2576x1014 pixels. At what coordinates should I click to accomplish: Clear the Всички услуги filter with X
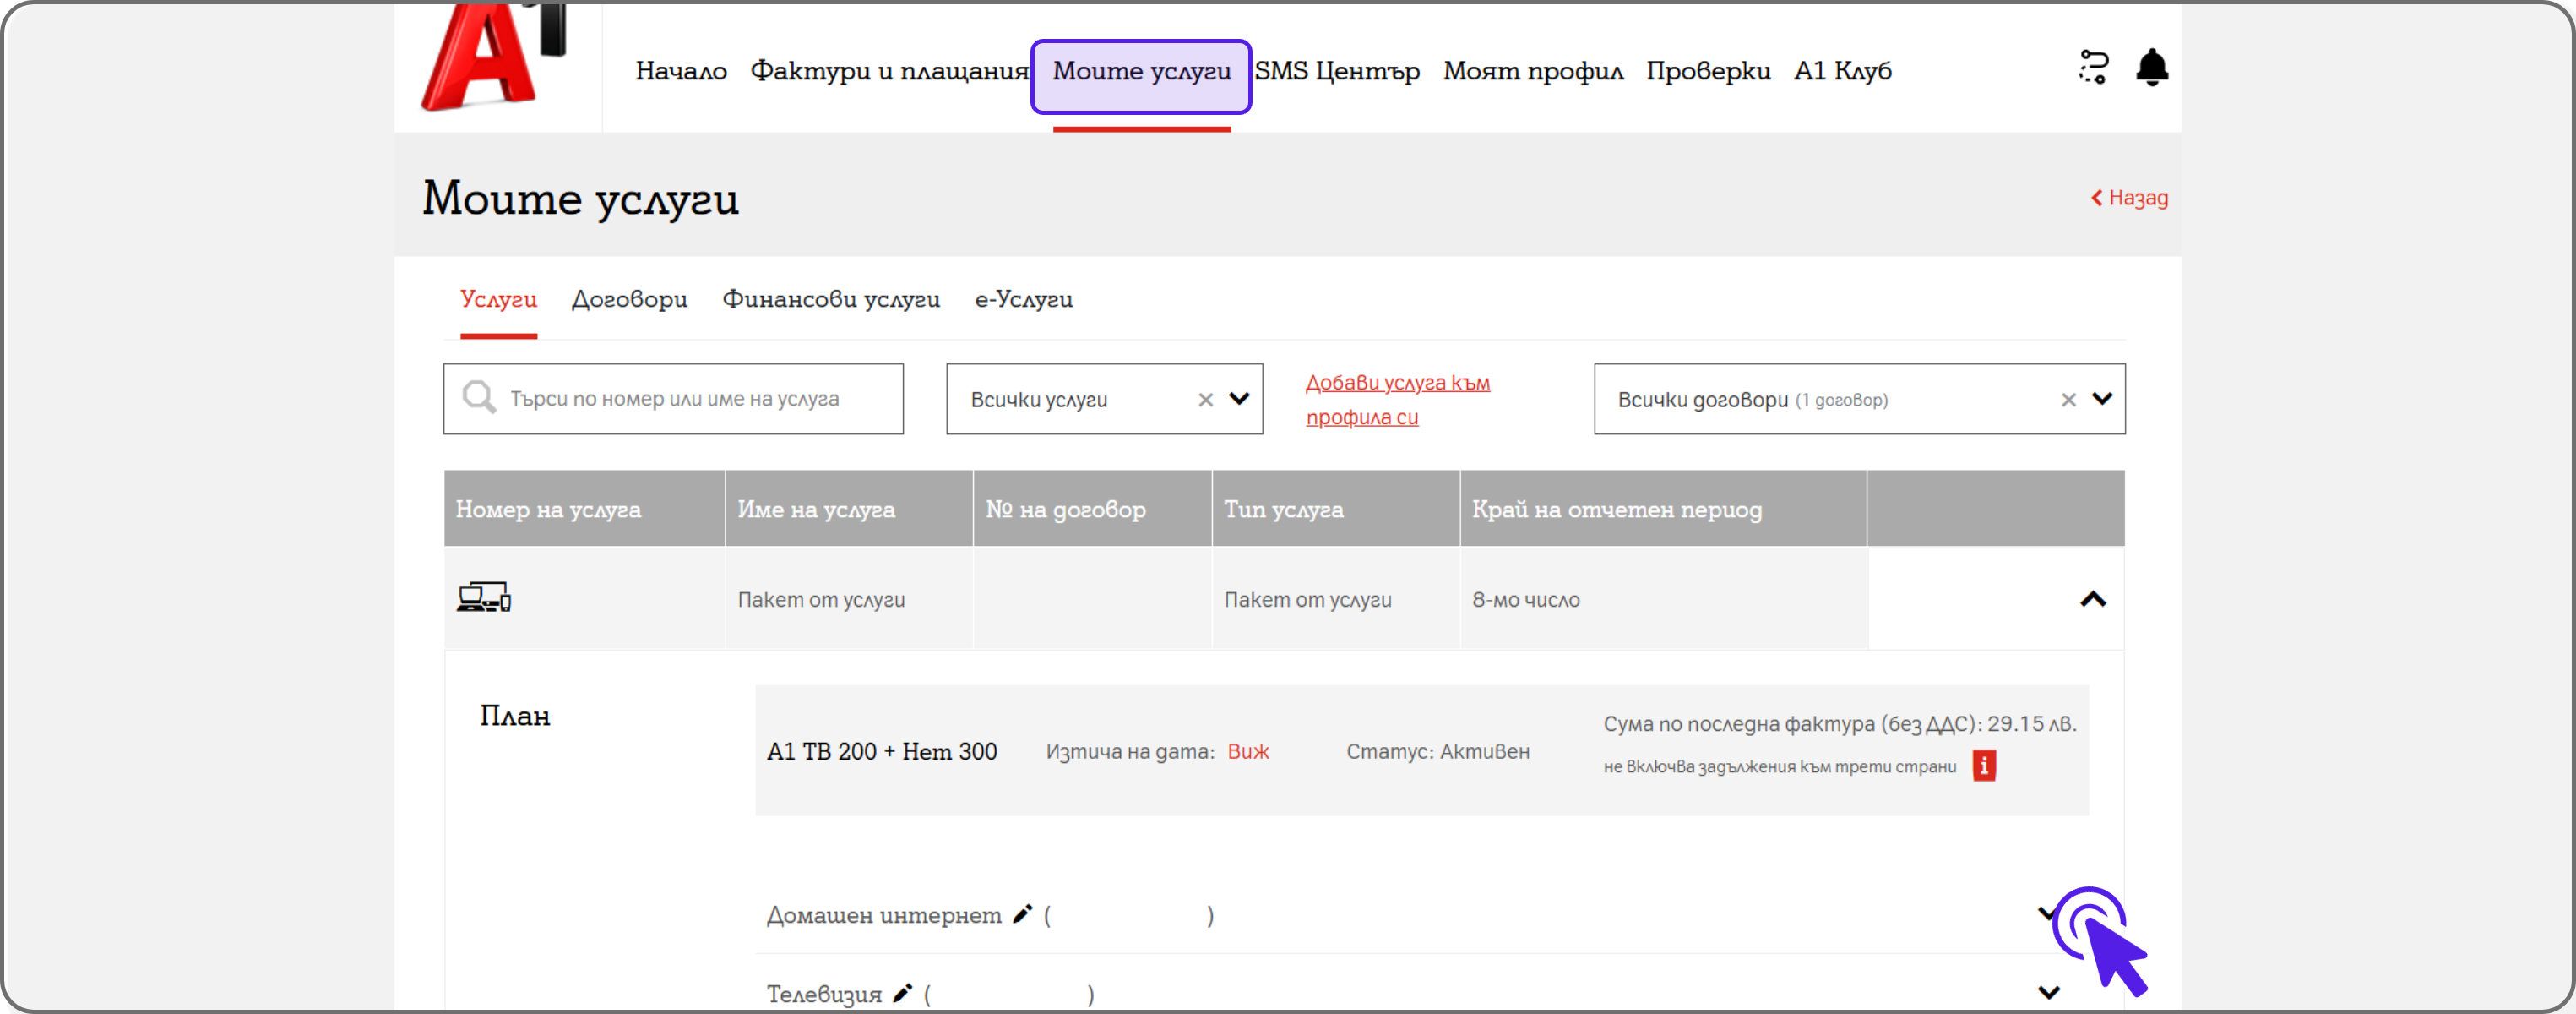click(x=1205, y=400)
